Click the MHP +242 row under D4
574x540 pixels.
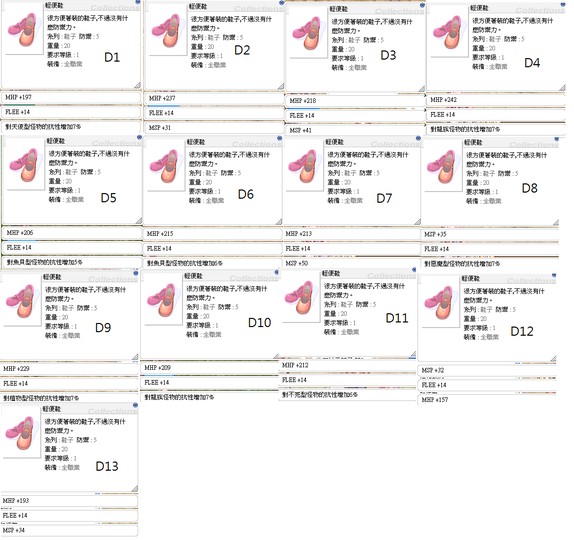click(496, 100)
